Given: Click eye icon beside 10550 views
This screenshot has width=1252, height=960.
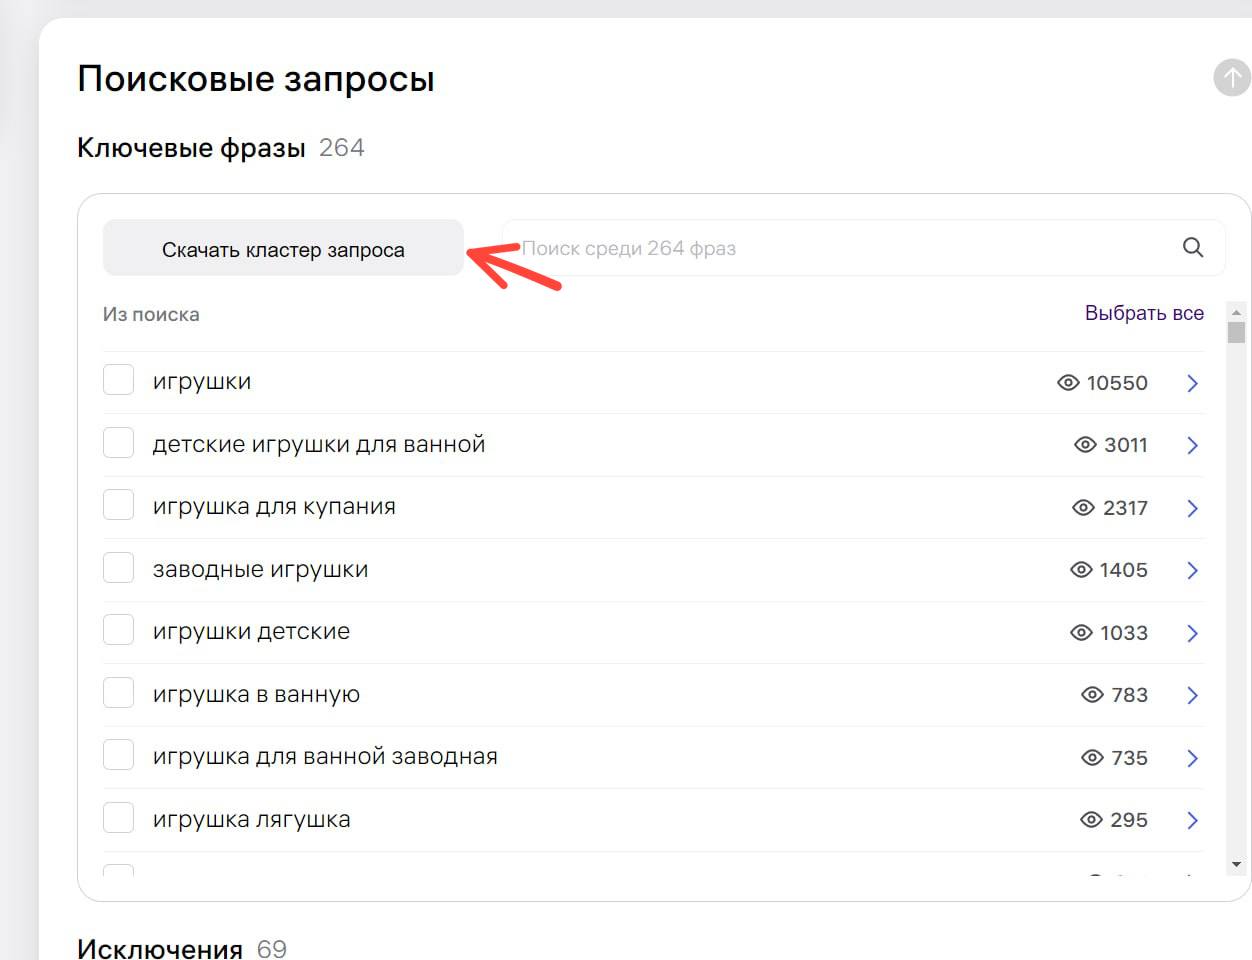Looking at the screenshot, I should tap(1068, 383).
